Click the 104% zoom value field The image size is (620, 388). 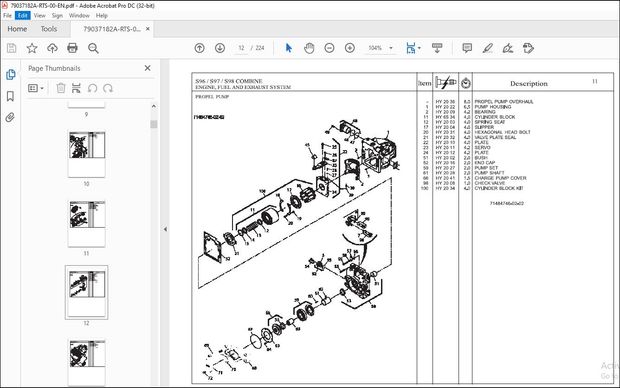[x=375, y=48]
